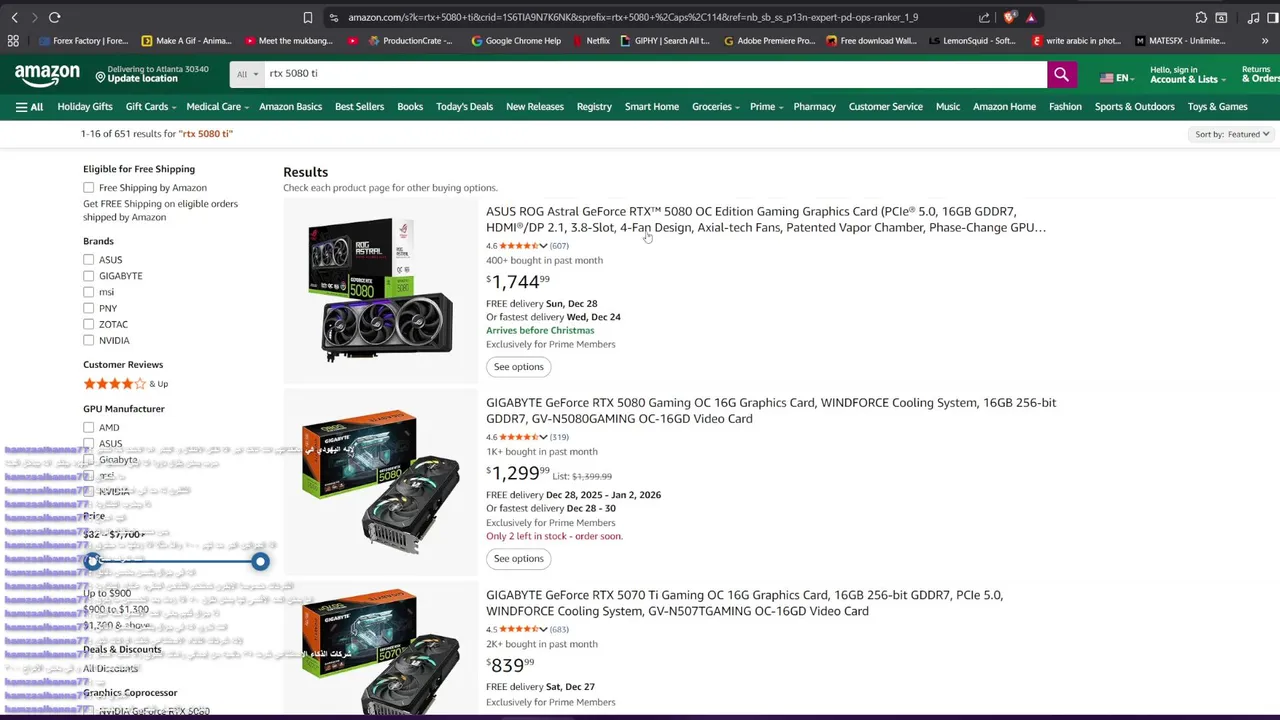Check the GIGABYTE brand filter
Image resolution: width=1280 pixels, height=720 pixels.
tap(89, 276)
